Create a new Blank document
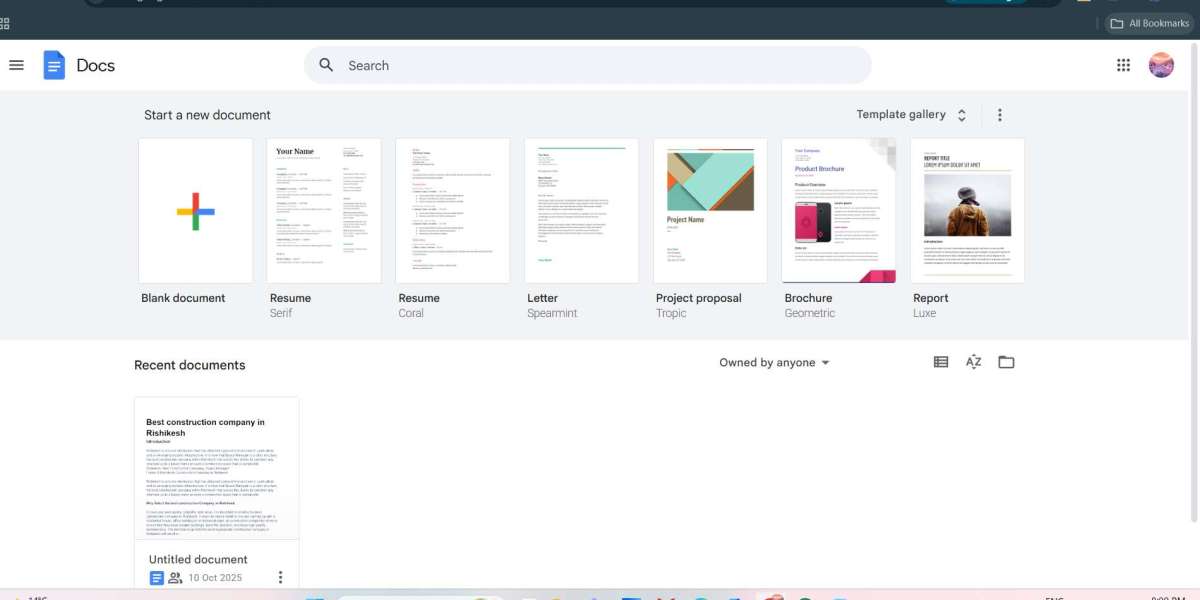Screen dimensions: 1200x600 [x=196, y=211]
